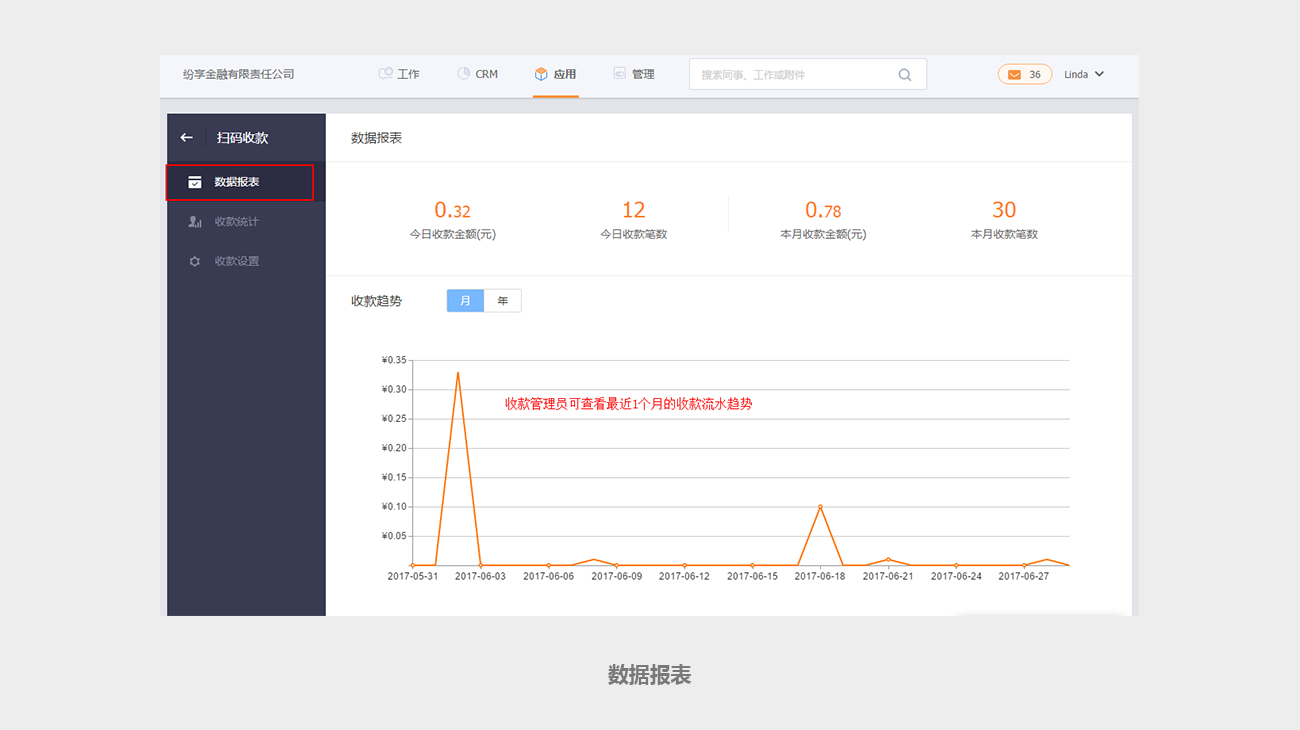Open the 管理 navigation tab
This screenshot has width=1300, height=730.
[634, 74]
